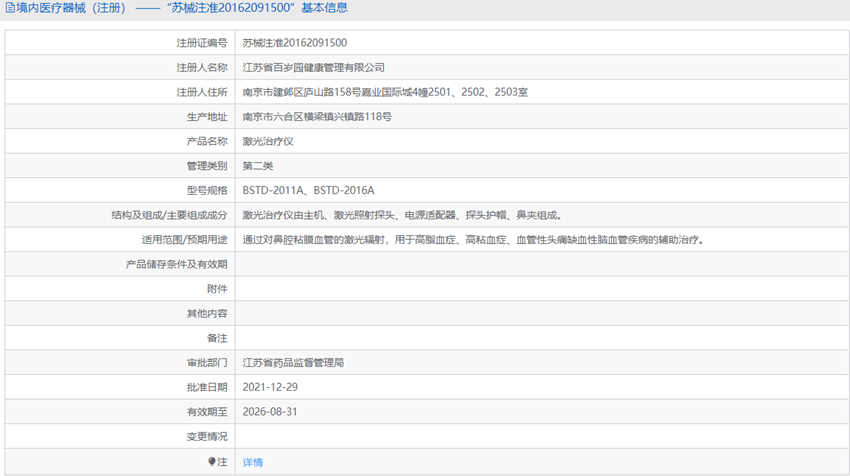Click the 管理类别 label
The height and width of the screenshot is (476, 850).
[207, 166]
